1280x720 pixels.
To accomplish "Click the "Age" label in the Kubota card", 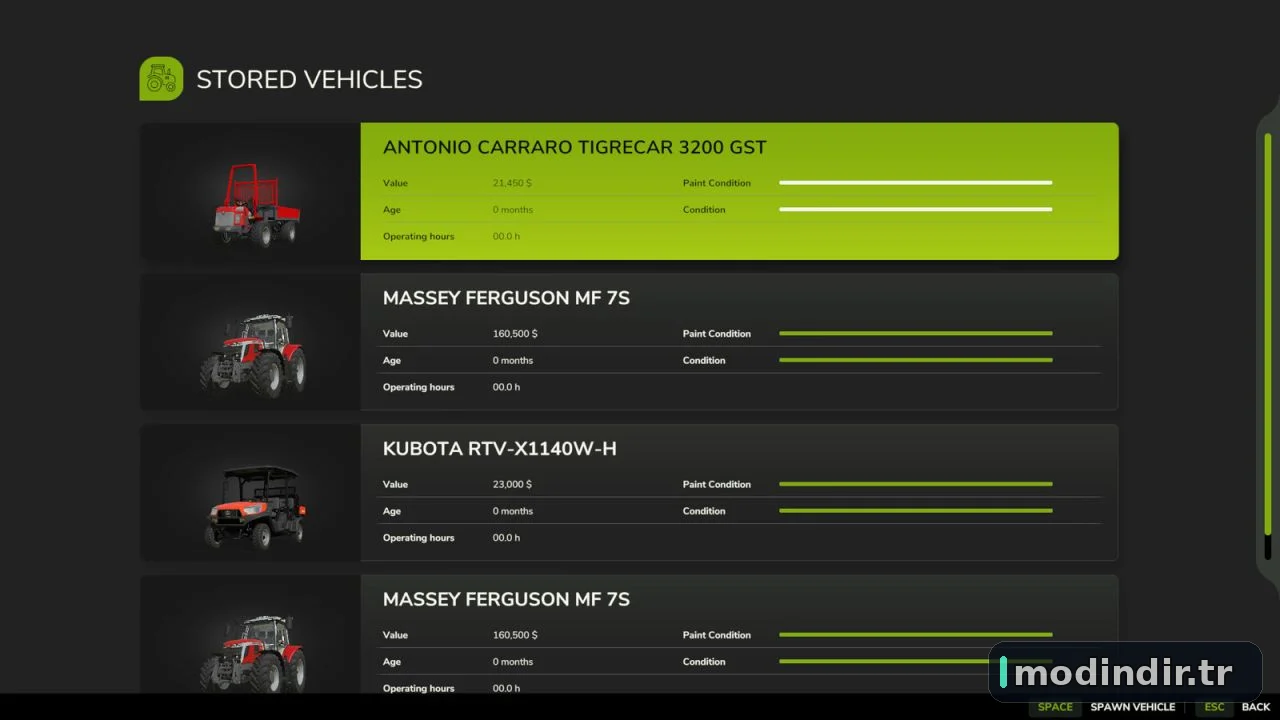I will [392, 511].
